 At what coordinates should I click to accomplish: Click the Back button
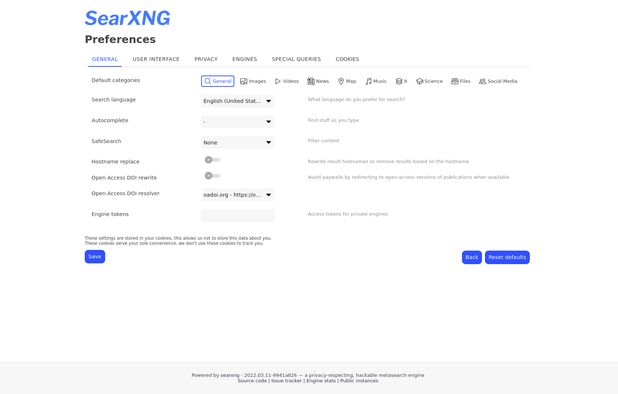pyautogui.click(x=472, y=257)
